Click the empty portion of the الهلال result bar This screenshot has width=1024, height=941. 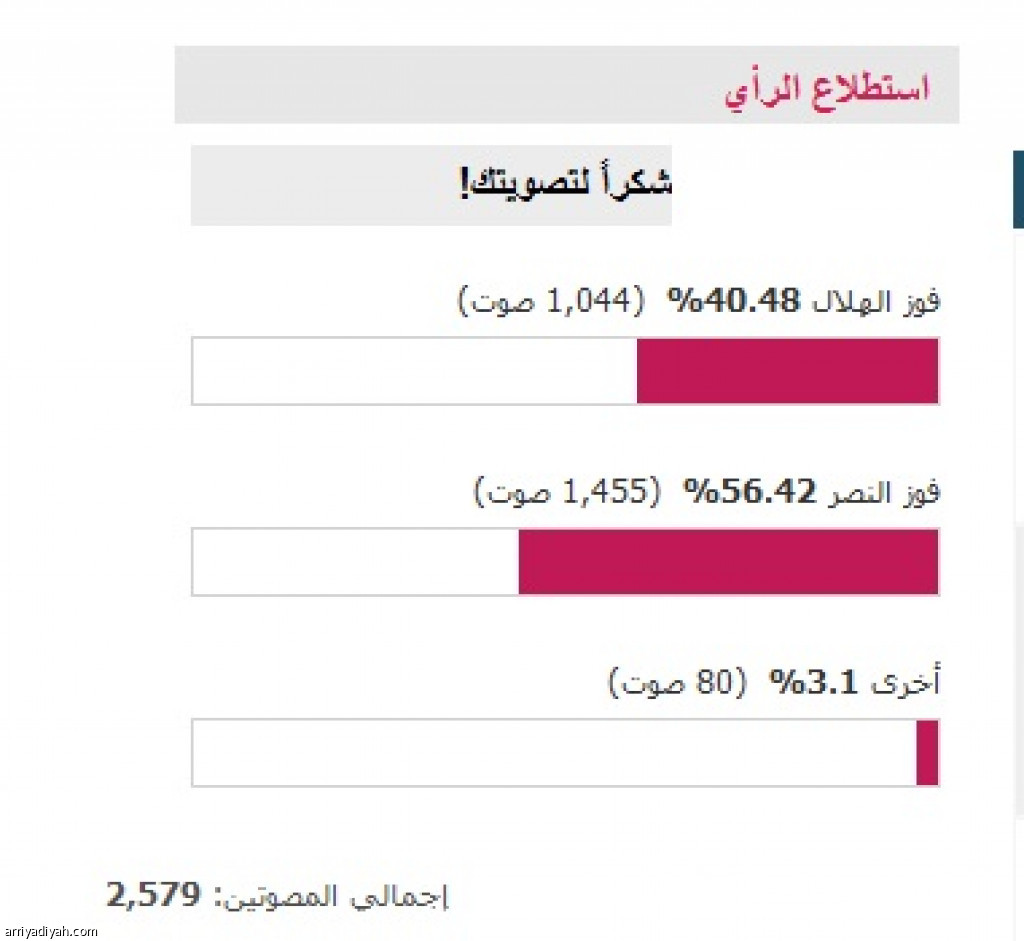(x=415, y=371)
